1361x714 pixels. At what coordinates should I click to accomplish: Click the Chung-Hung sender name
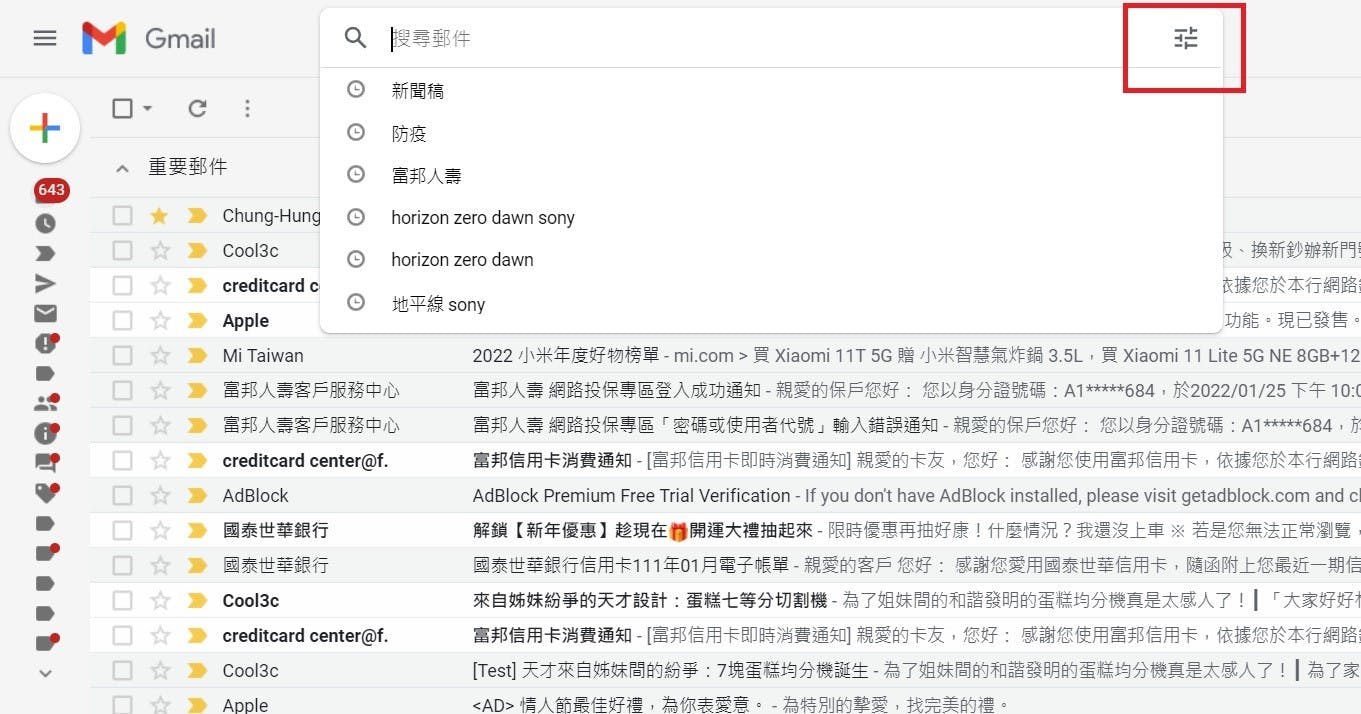271,216
